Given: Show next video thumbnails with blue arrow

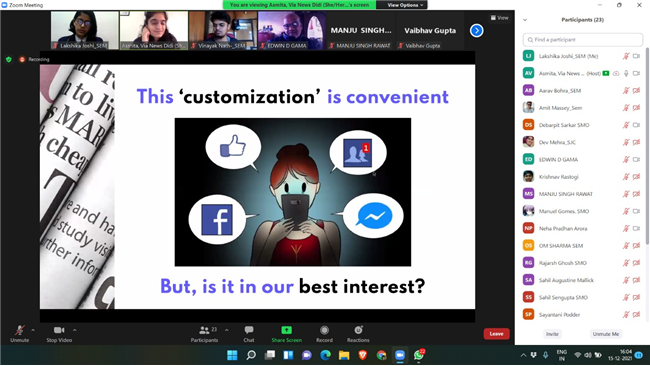Looking at the screenshot, I should [x=477, y=30].
